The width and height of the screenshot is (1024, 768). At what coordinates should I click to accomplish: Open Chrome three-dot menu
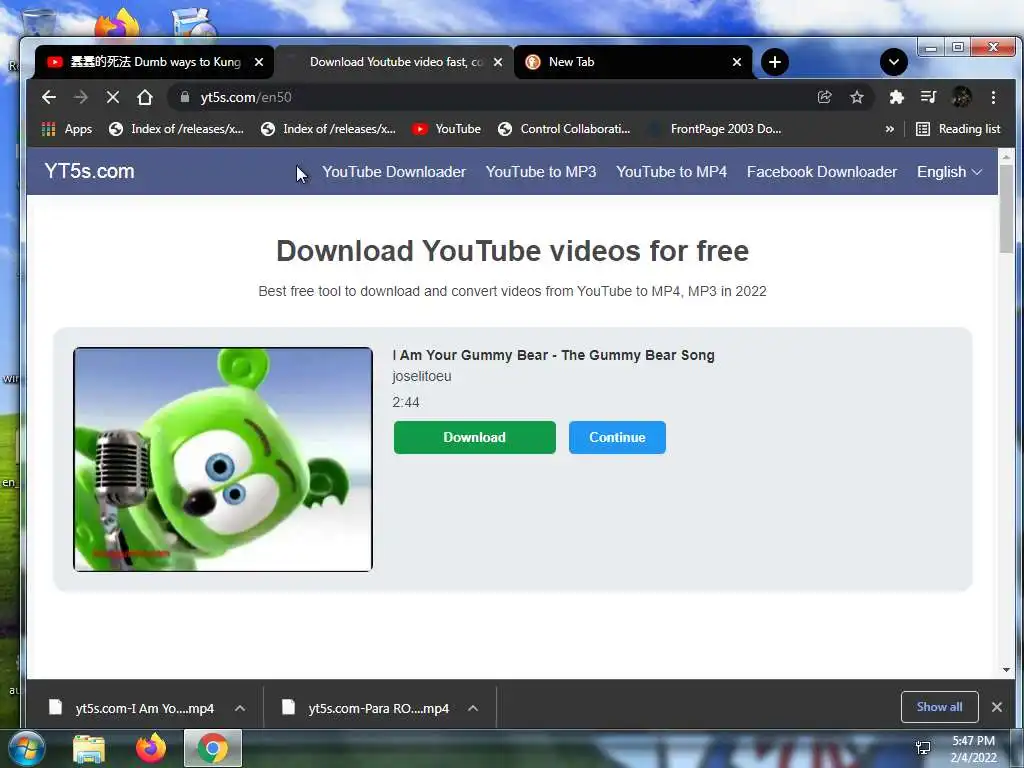[x=993, y=97]
